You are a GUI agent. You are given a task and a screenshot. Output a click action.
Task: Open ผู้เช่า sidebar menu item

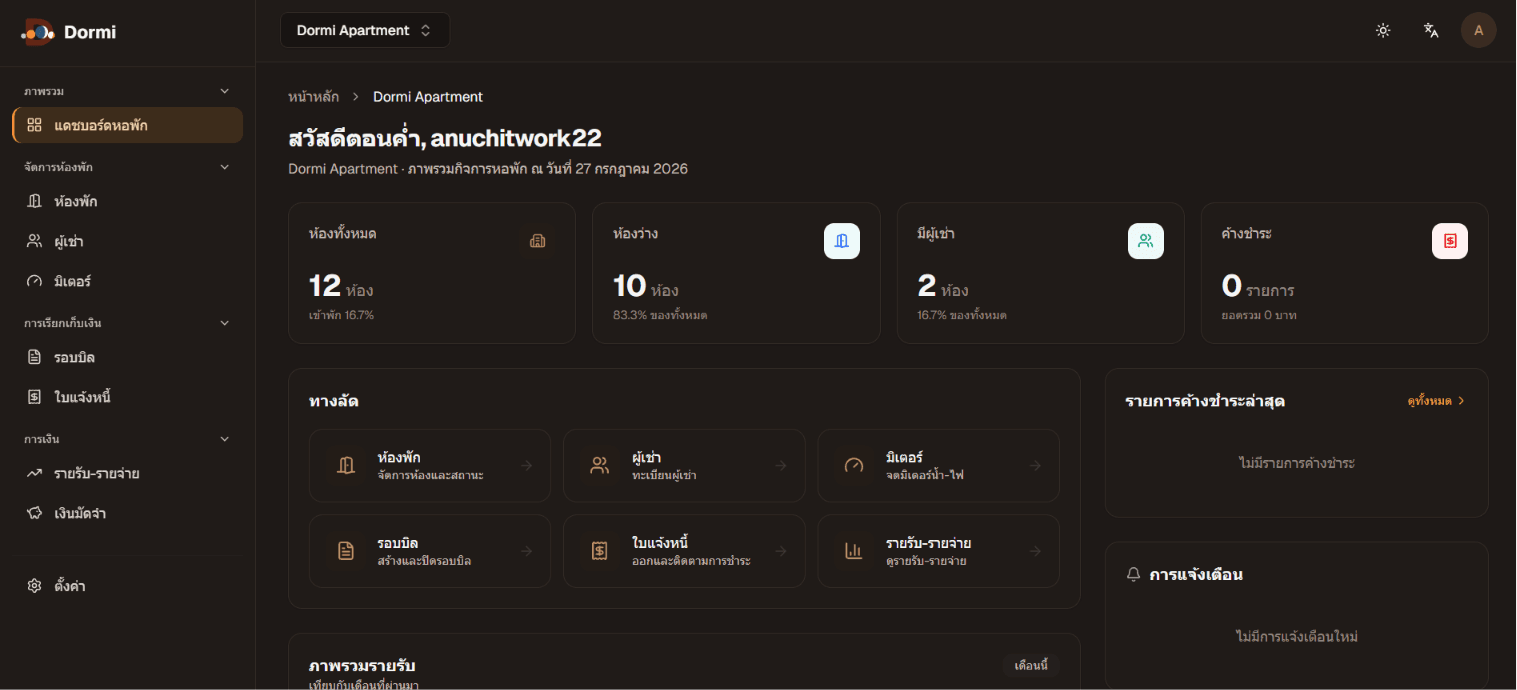(128, 241)
